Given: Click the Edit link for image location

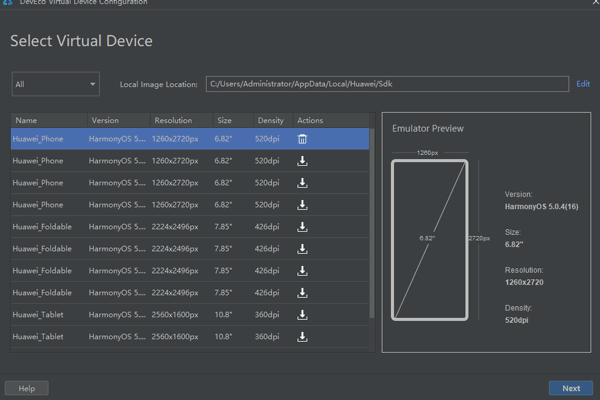Looking at the screenshot, I should tap(583, 84).
